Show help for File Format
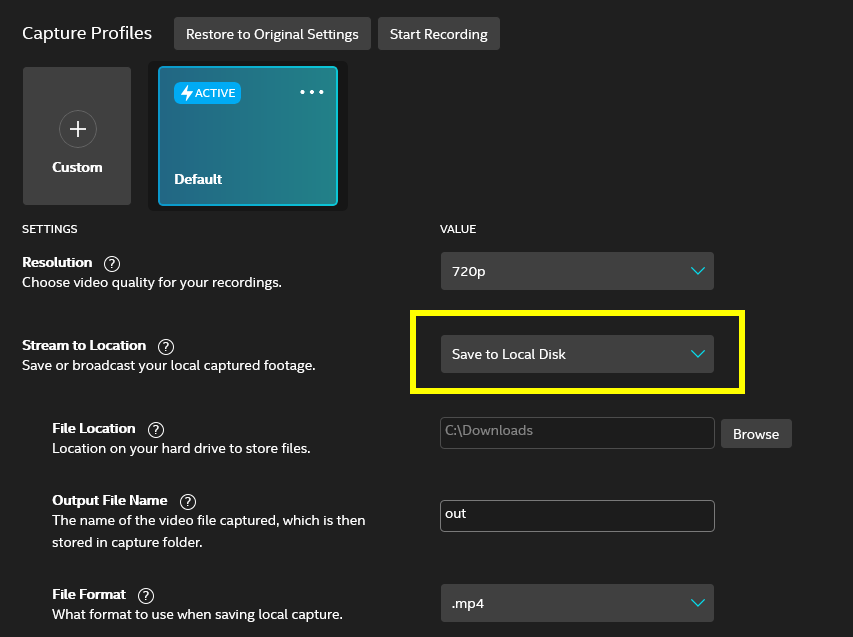This screenshot has width=853, height=637. 146,596
